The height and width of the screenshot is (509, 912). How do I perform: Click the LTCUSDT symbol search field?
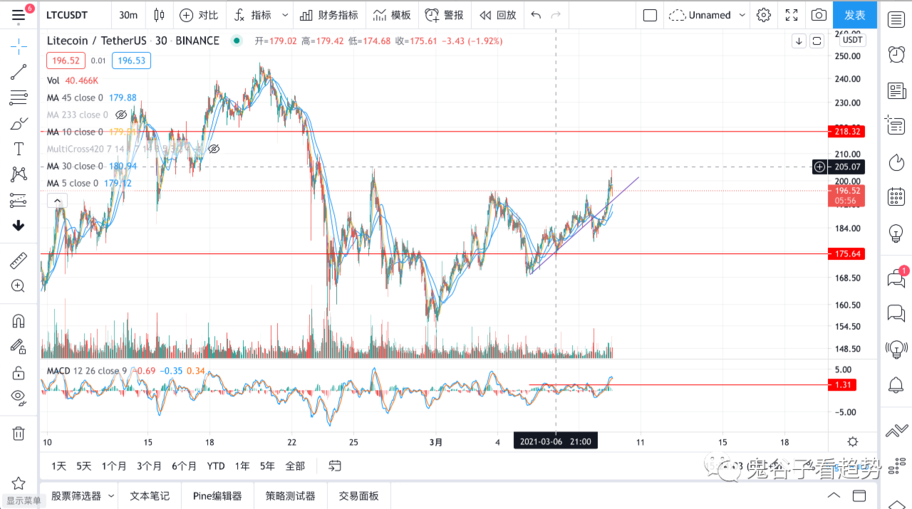point(68,15)
